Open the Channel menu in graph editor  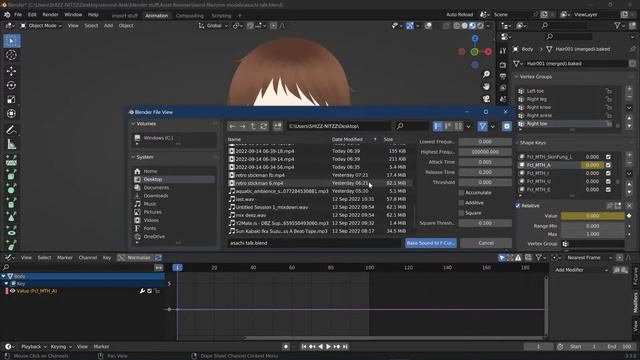pos(88,258)
